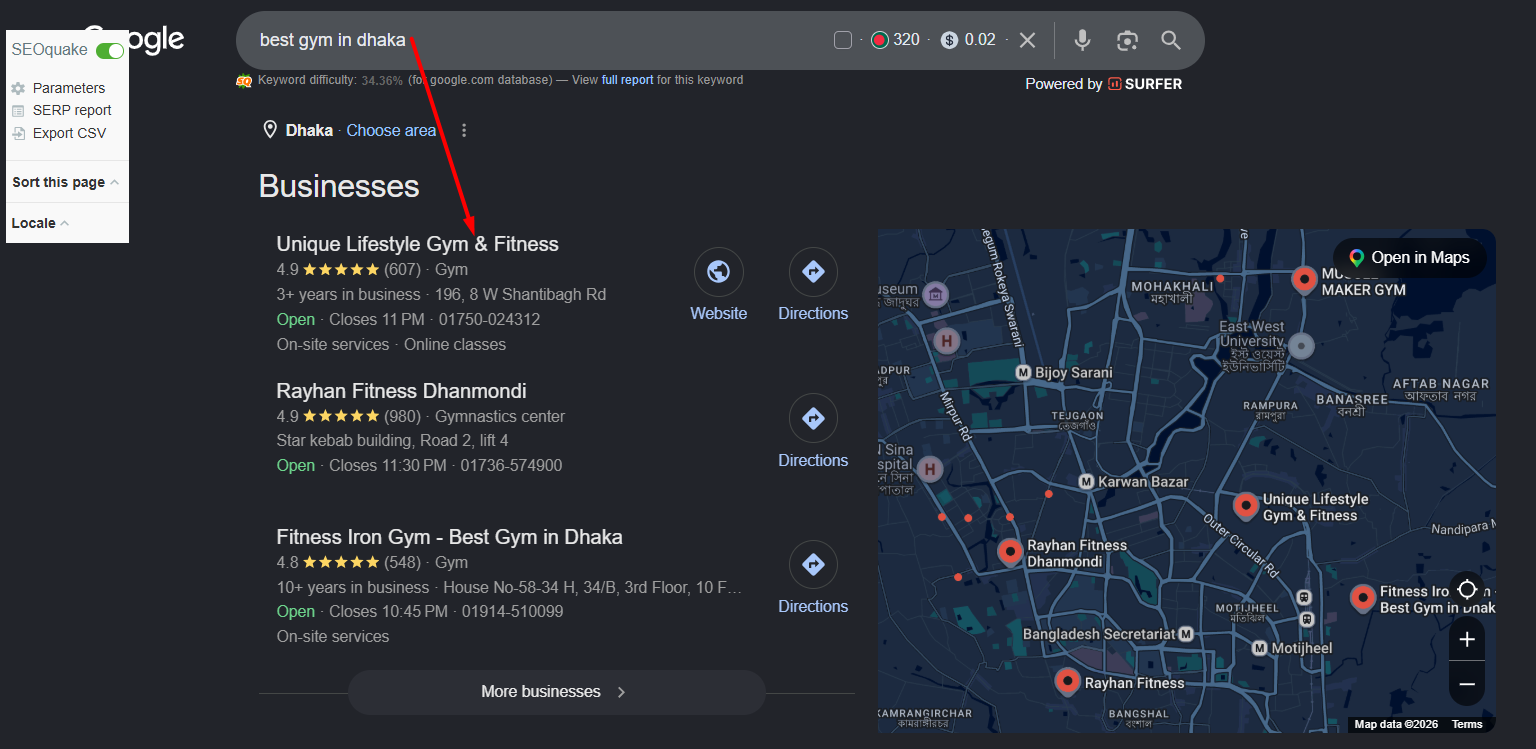
Task: Open the Parameters menu item
Action: pos(68,88)
